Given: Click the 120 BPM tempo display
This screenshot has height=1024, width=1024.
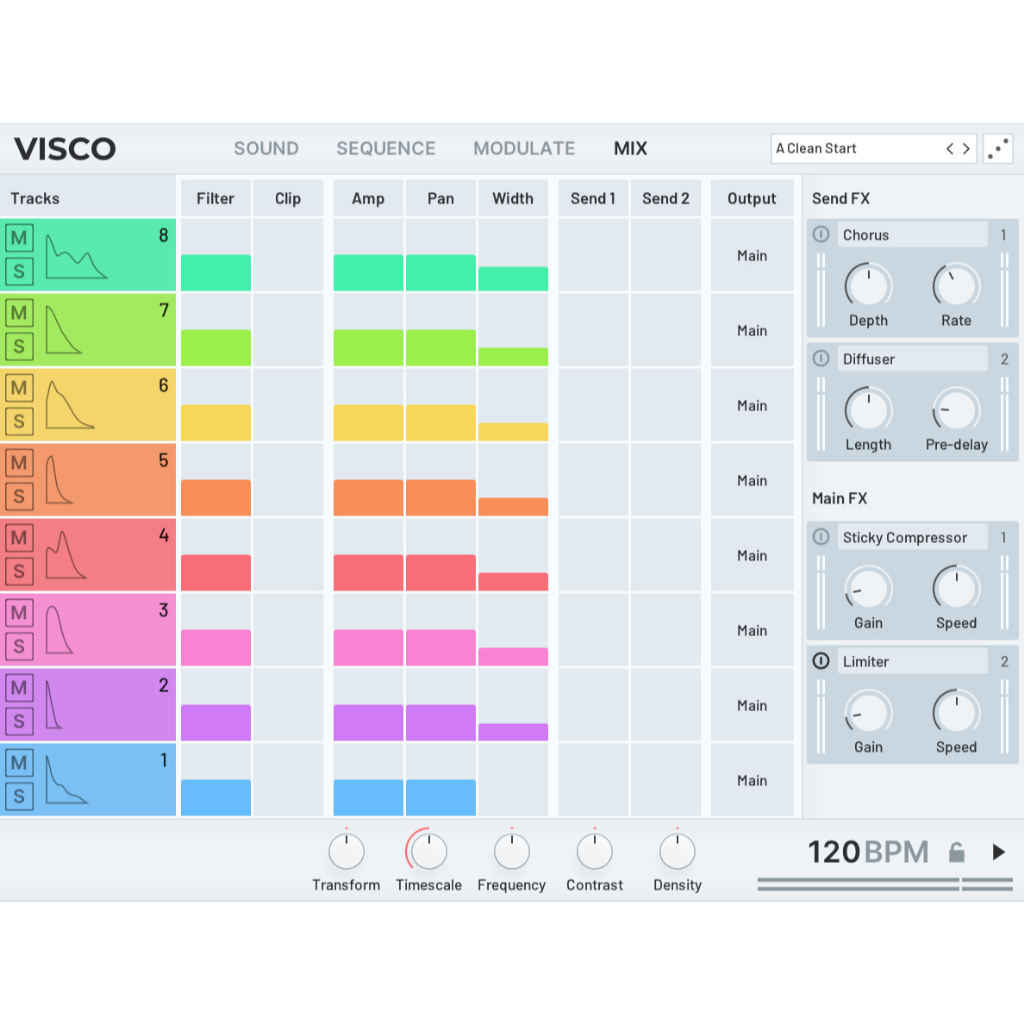Looking at the screenshot, I should 868,852.
